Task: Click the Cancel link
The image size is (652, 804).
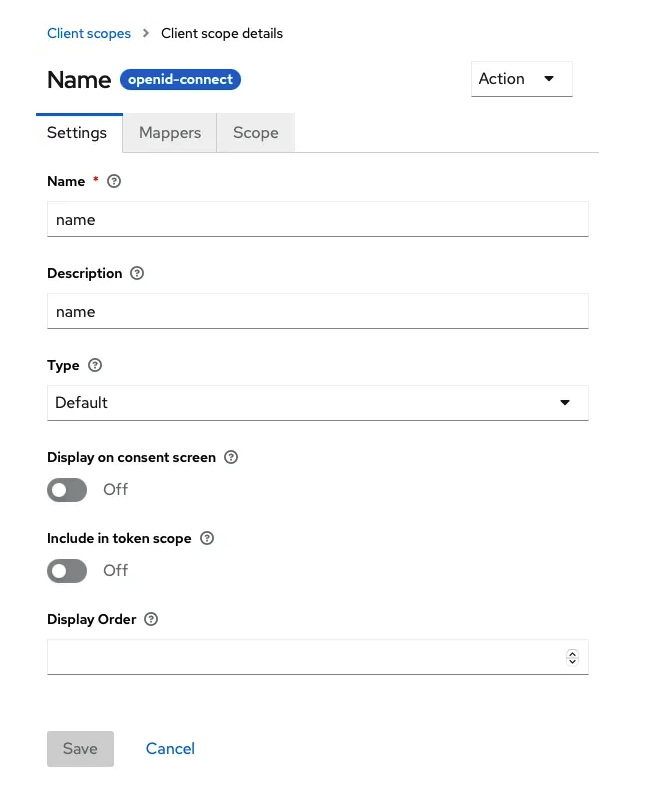Action: [170, 749]
